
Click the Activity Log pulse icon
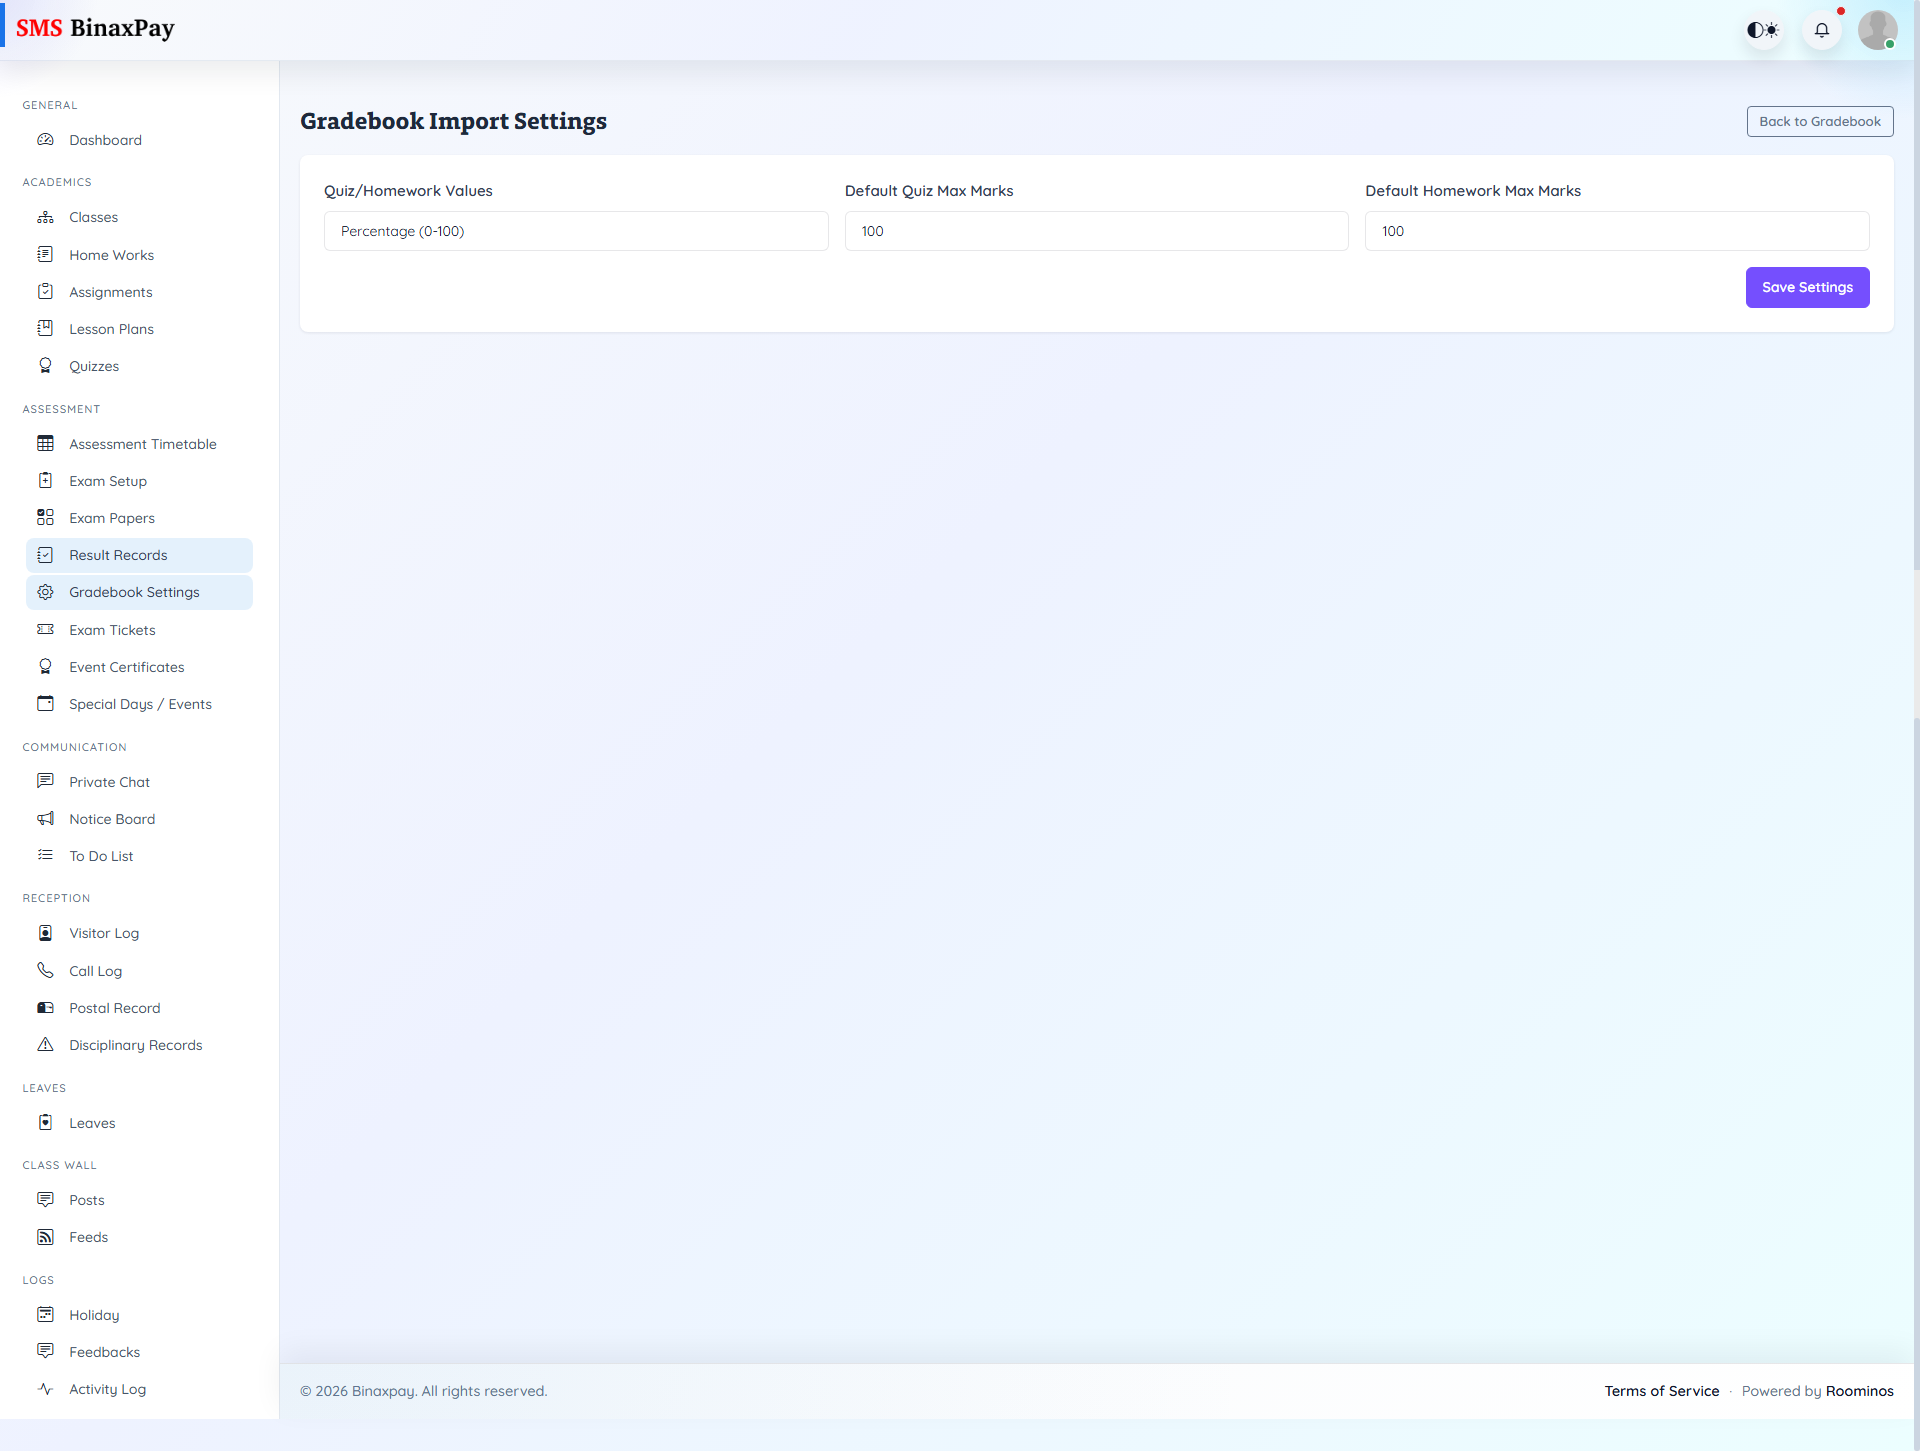46,1389
